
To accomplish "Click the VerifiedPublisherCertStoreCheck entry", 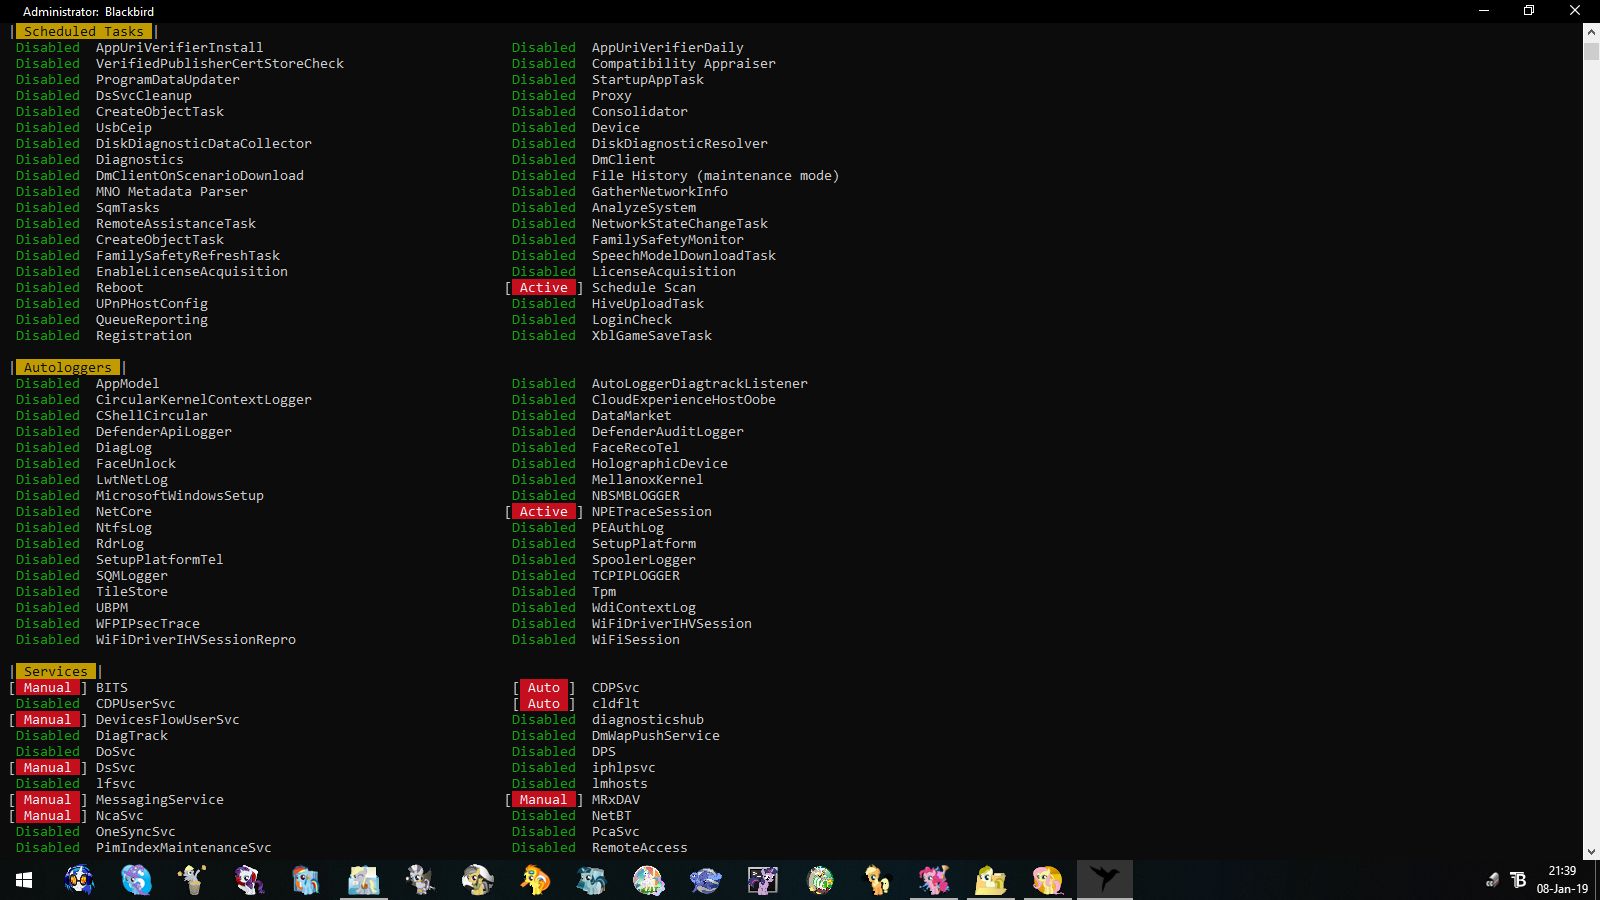I will pos(220,63).
